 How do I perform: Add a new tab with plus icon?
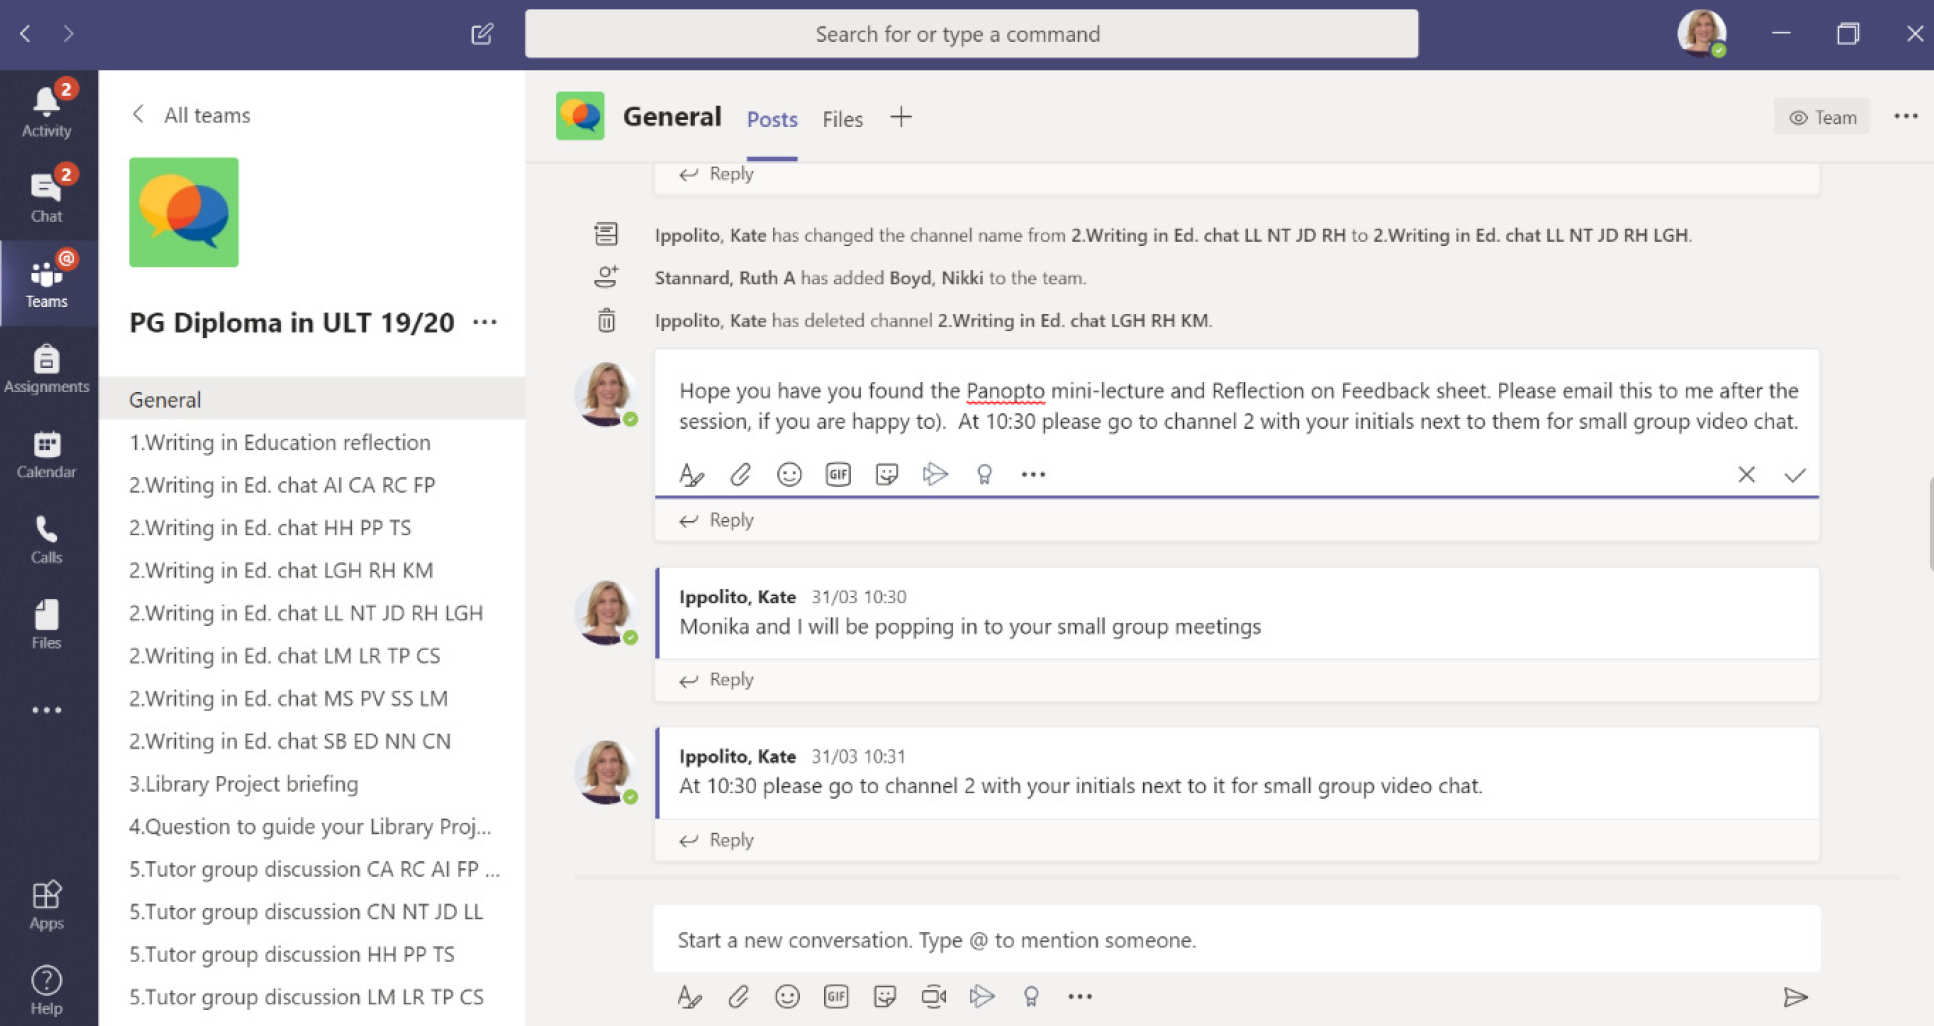(x=901, y=117)
